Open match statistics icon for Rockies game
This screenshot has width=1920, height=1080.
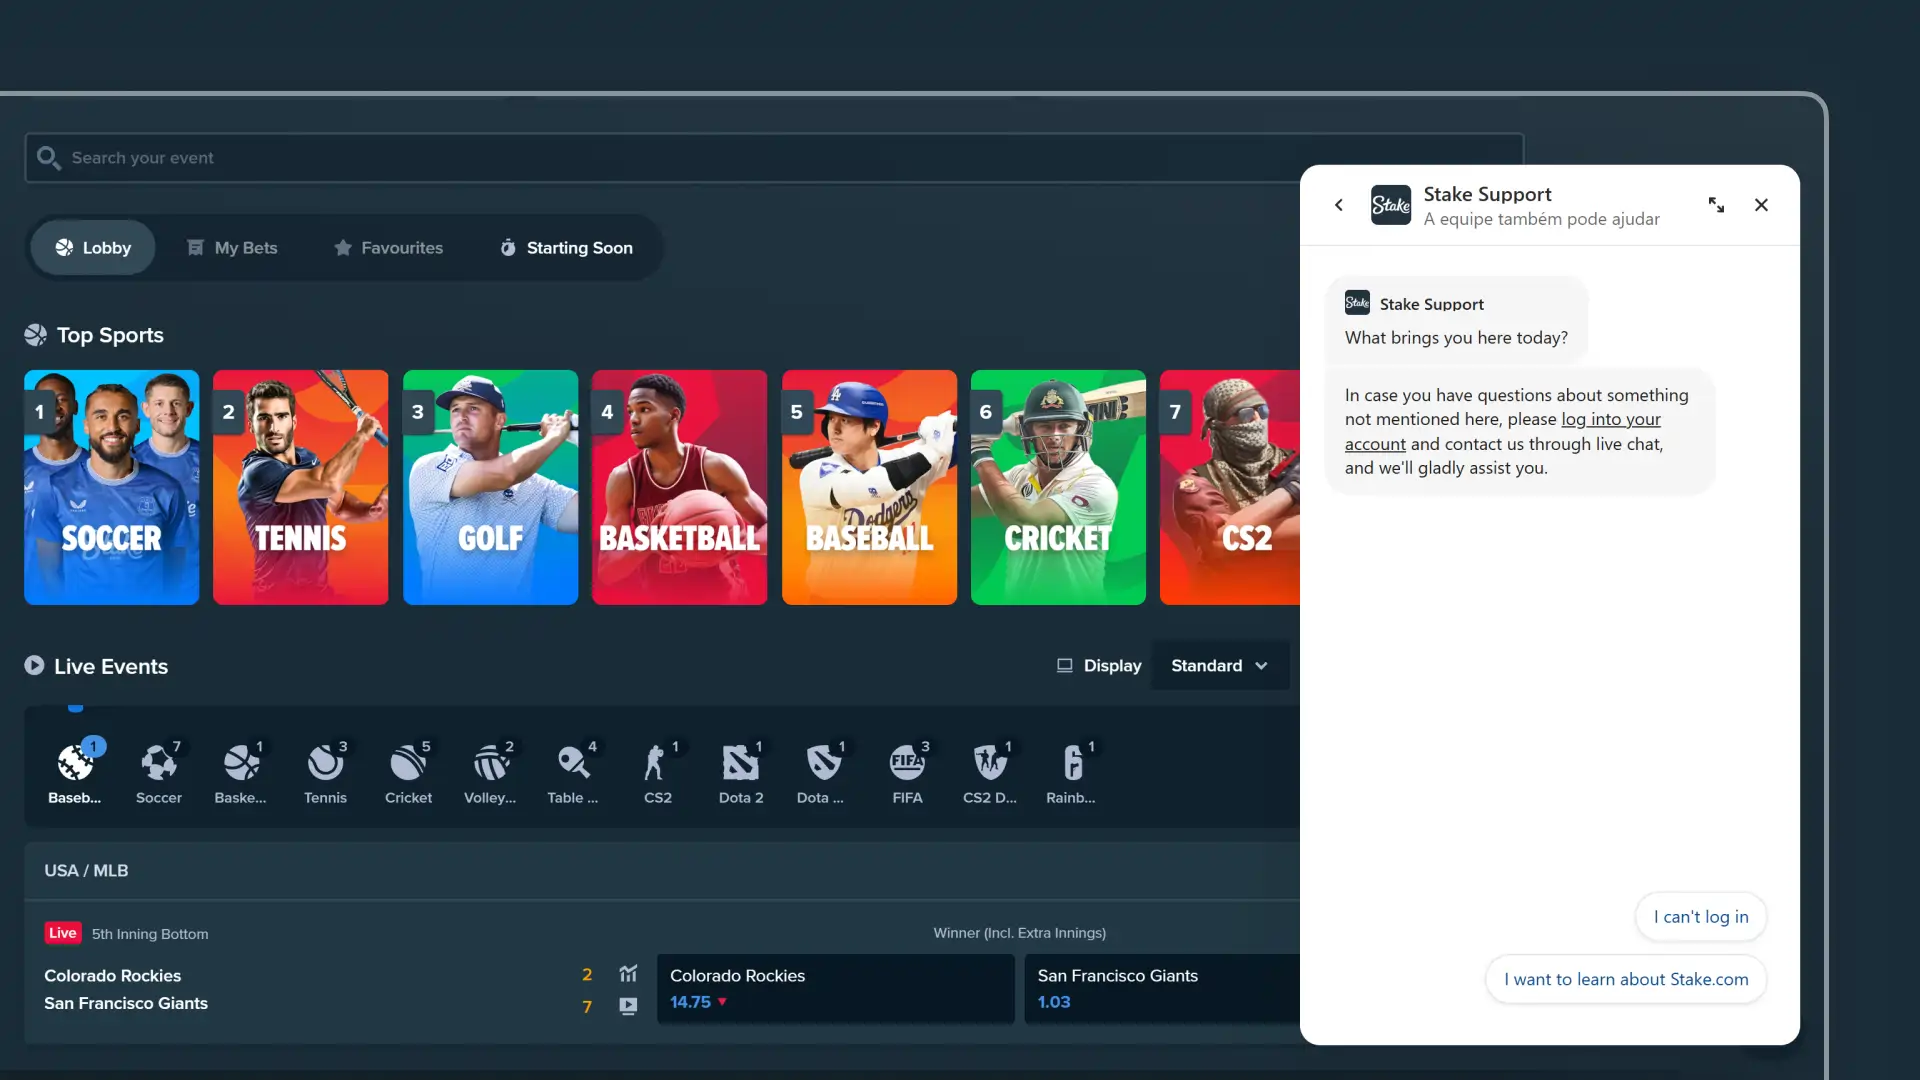[x=628, y=974]
